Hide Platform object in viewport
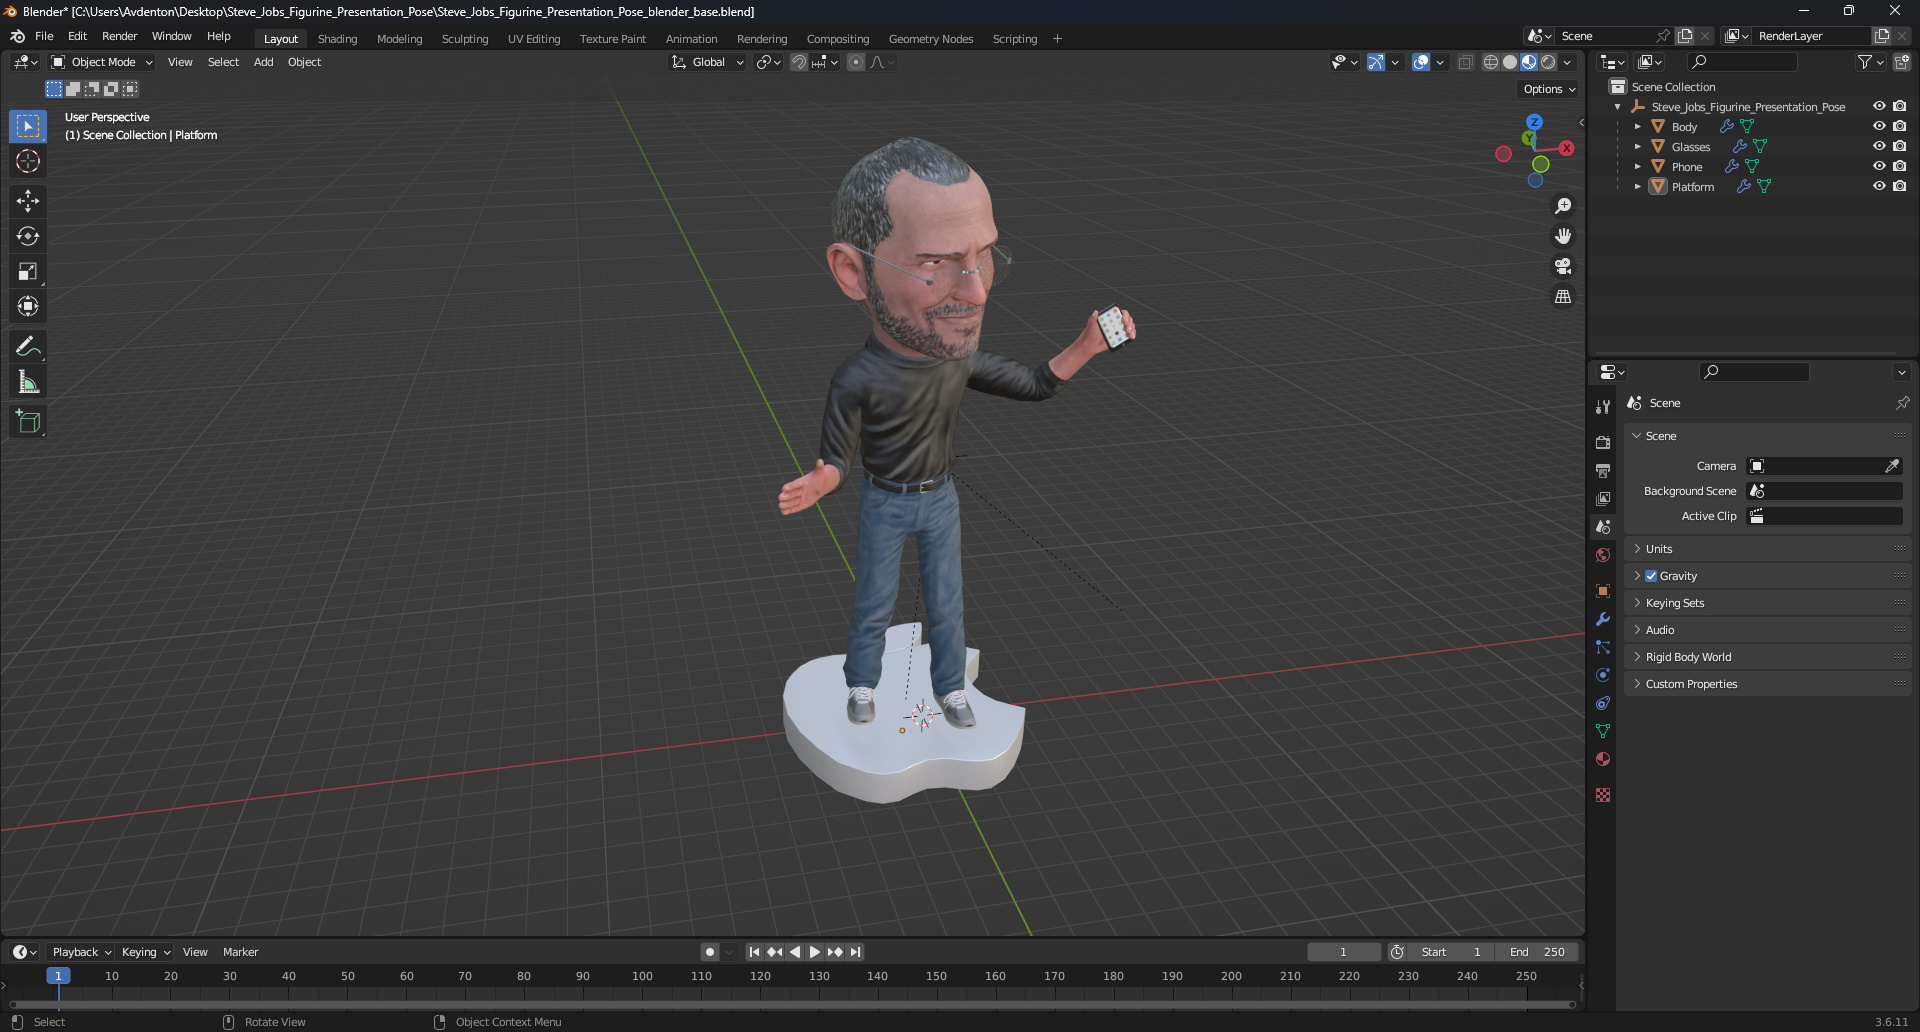This screenshot has width=1920, height=1032. click(x=1879, y=187)
